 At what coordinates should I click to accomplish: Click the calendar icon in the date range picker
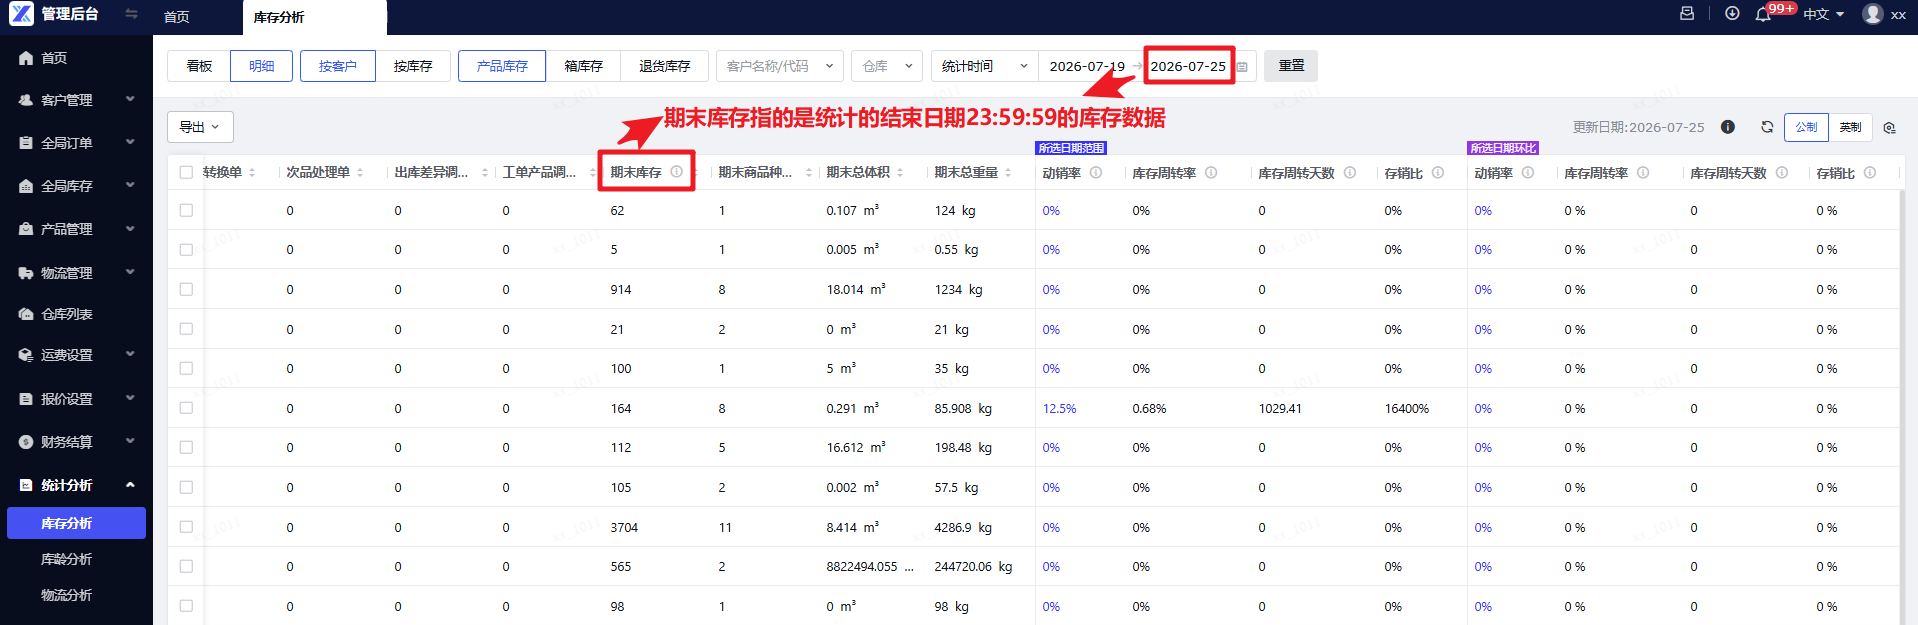click(1242, 67)
